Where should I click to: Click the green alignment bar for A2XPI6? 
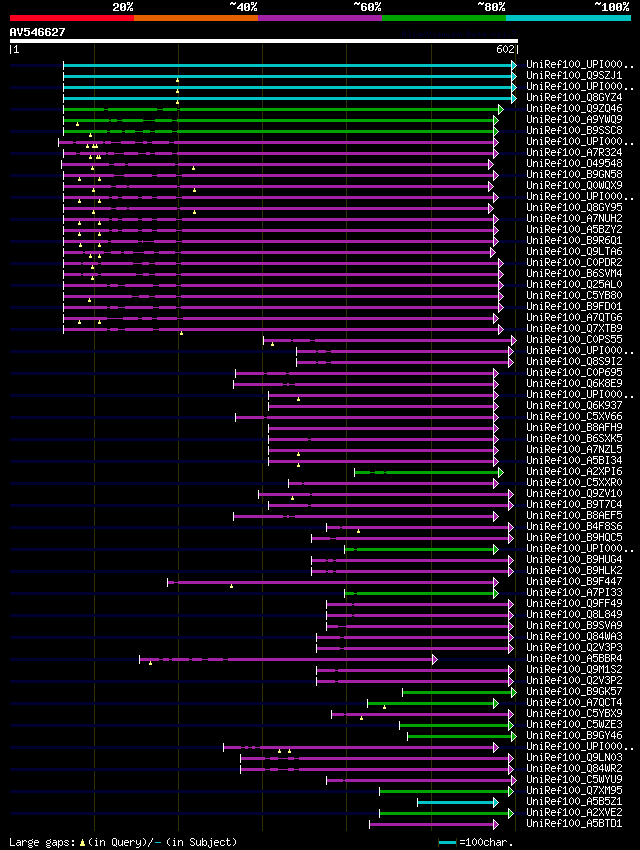tap(429, 473)
